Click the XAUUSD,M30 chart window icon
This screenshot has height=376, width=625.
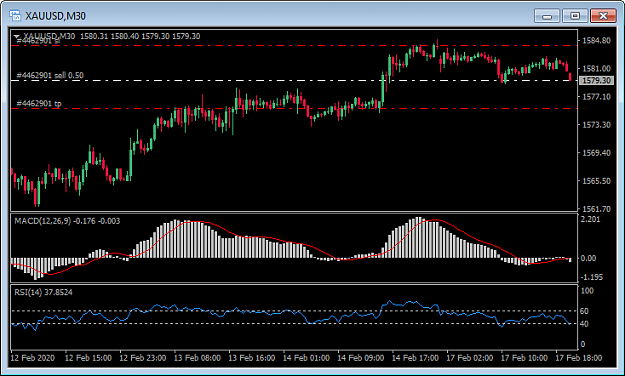(x=15, y=16)
